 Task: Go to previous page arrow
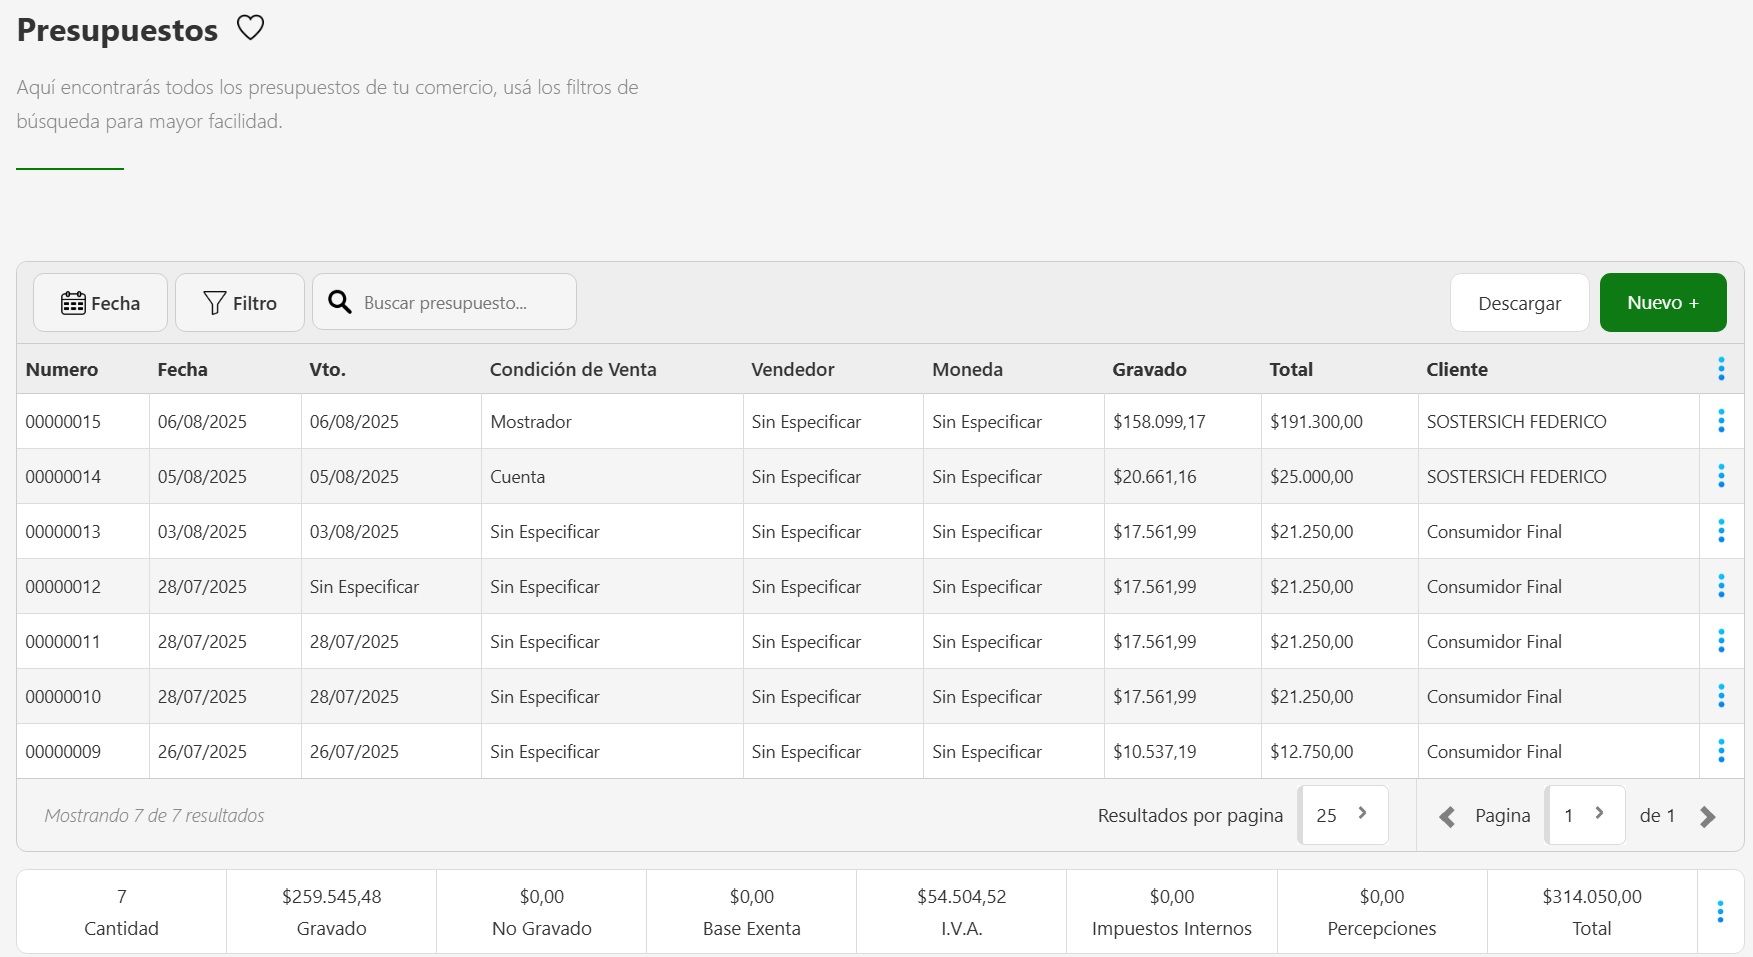1447,817
